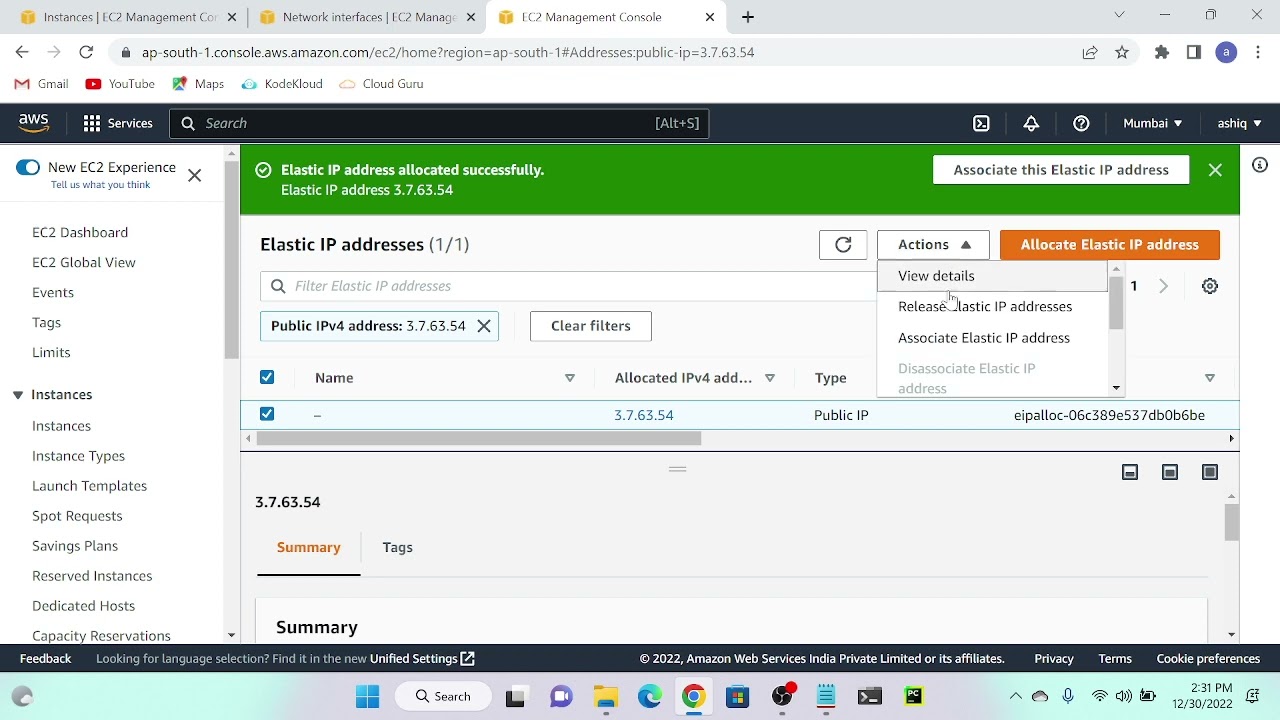The image size is (1280, 720).
Task: Focus the AWS console Search box
Action: pos(439,123)
